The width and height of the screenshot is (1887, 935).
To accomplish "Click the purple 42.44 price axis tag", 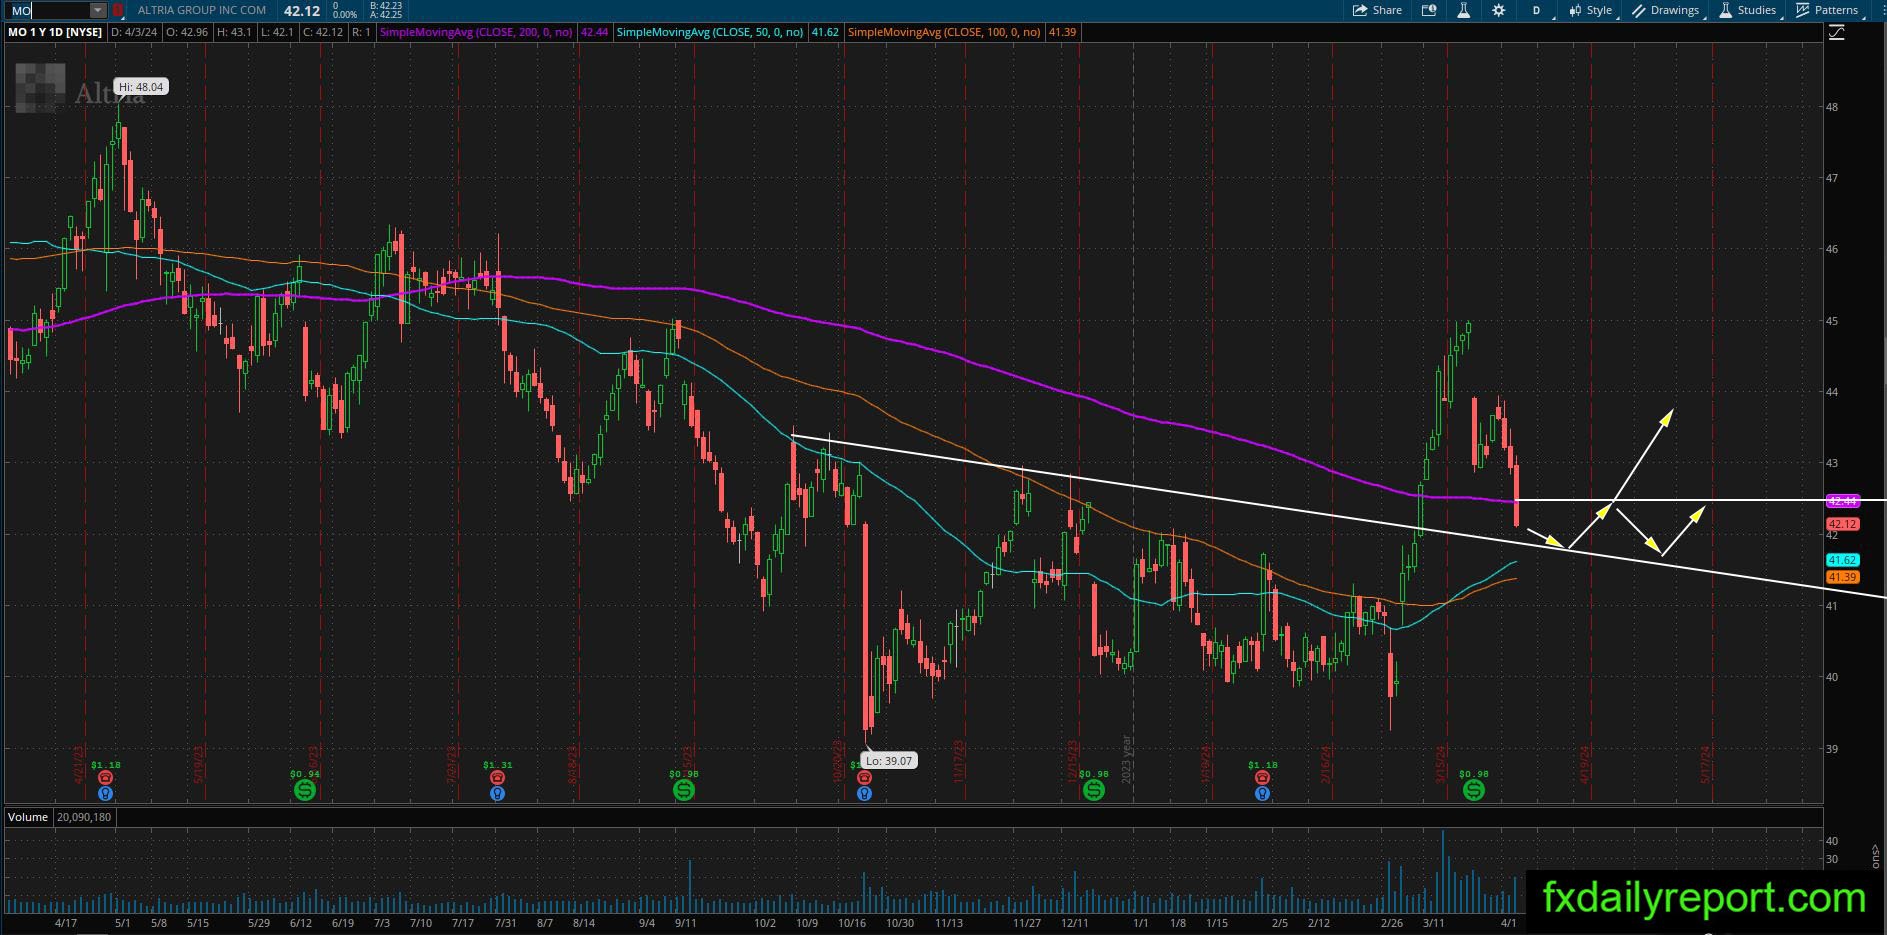I will 1842,501.
